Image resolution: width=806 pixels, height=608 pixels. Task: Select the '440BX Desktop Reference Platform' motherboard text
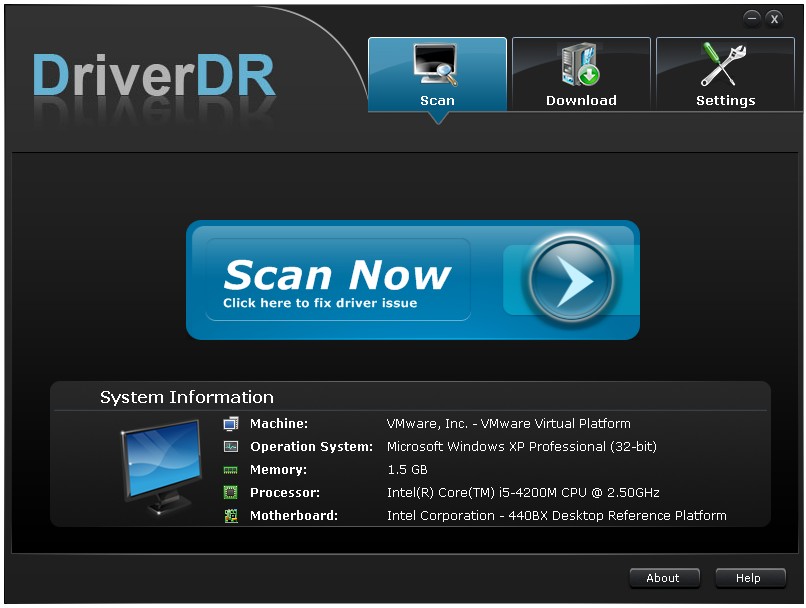click(617, 515)
